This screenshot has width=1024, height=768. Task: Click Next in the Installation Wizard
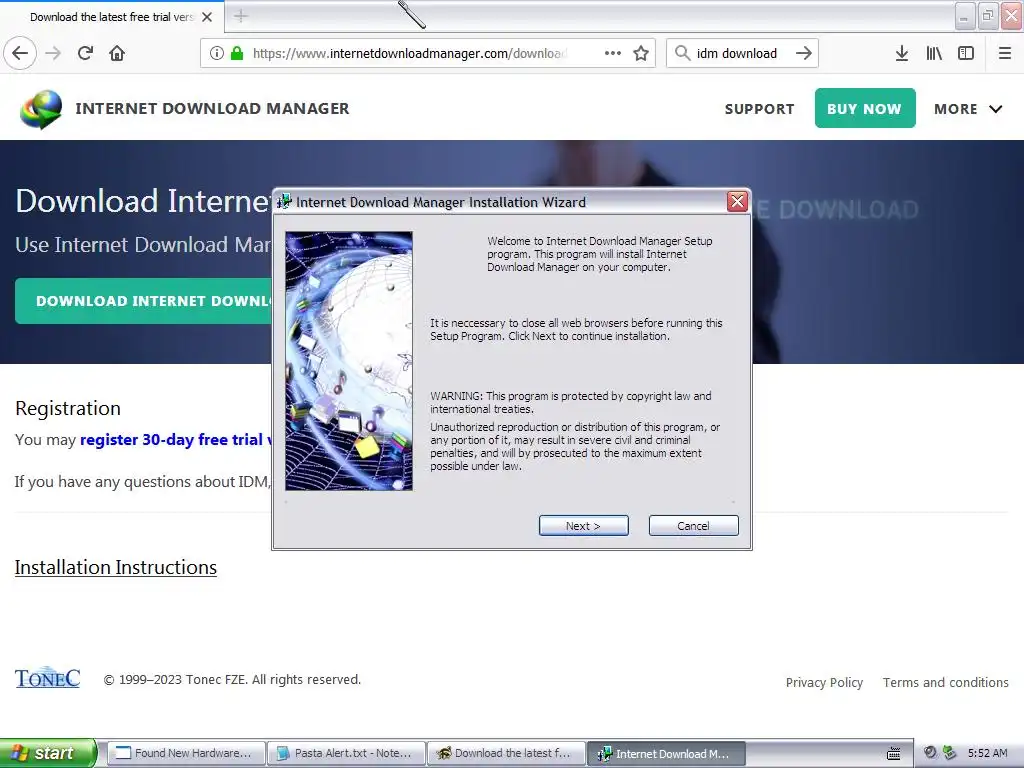584,526
